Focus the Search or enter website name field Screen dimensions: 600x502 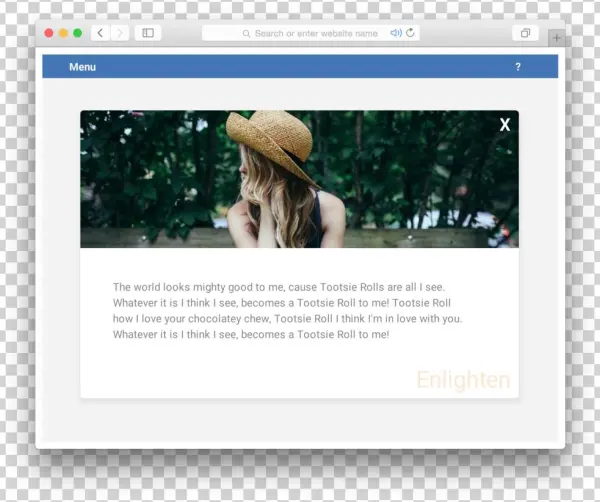[311, 33]
